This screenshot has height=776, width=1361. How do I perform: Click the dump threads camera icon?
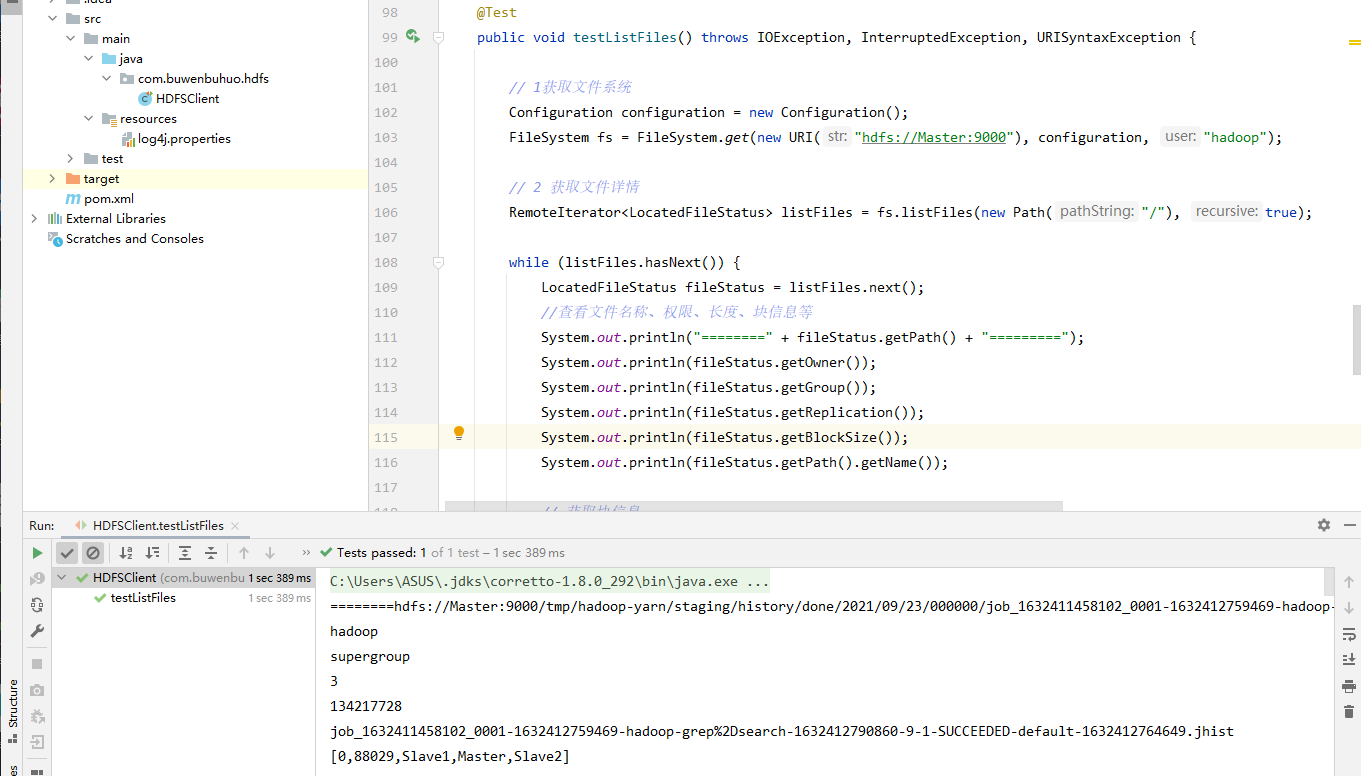click(37, 690)
